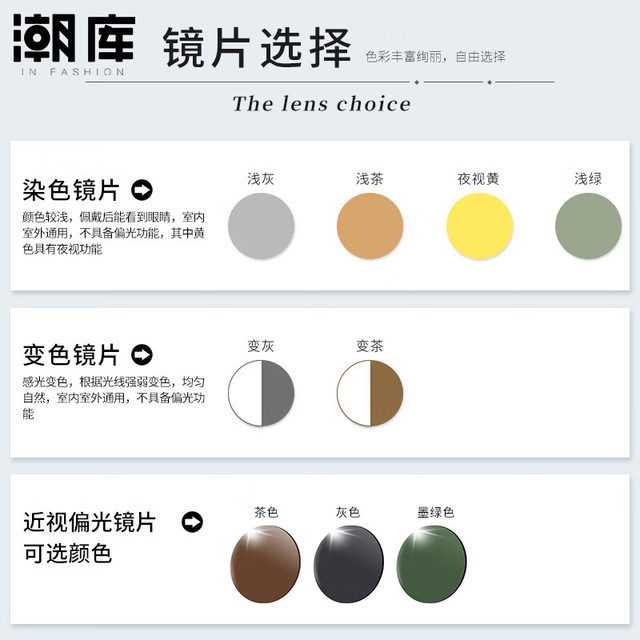Click the 镜片选择 title heading

[257, 48]
